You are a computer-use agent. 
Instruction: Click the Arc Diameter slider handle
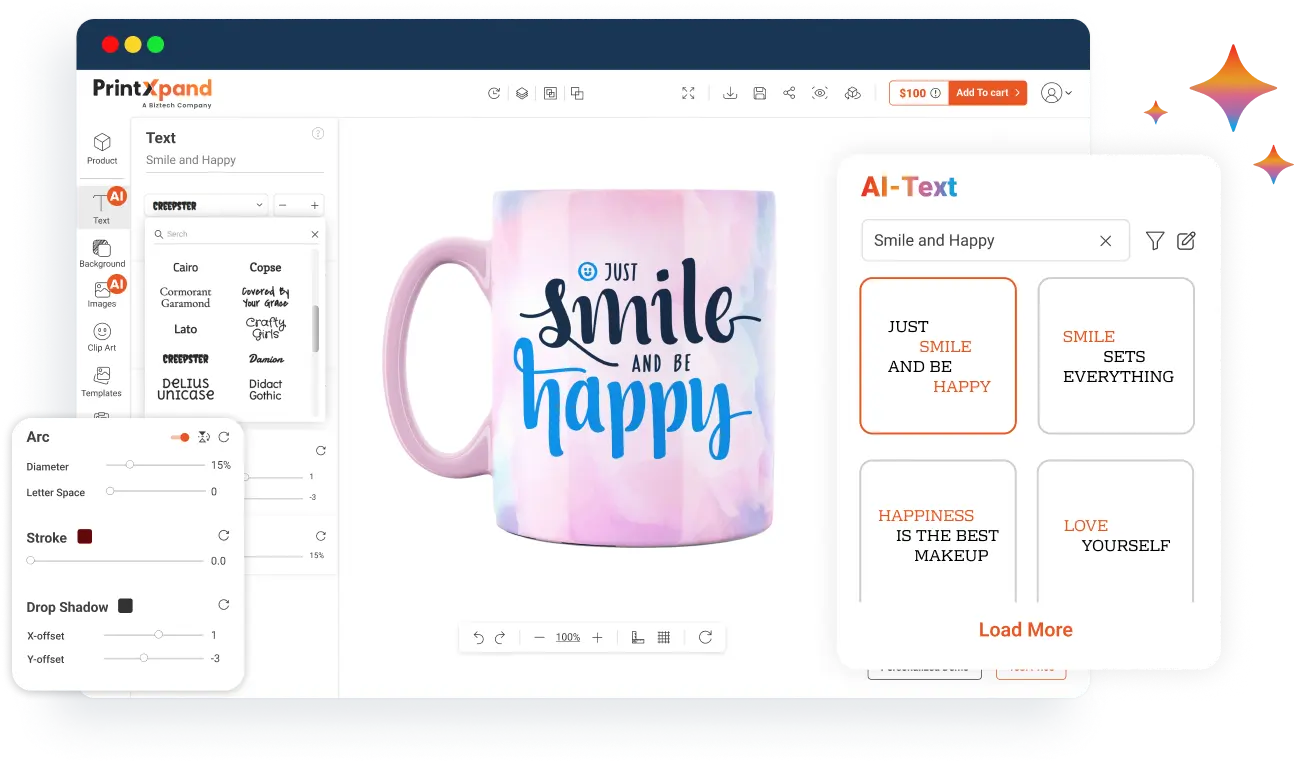130,465
